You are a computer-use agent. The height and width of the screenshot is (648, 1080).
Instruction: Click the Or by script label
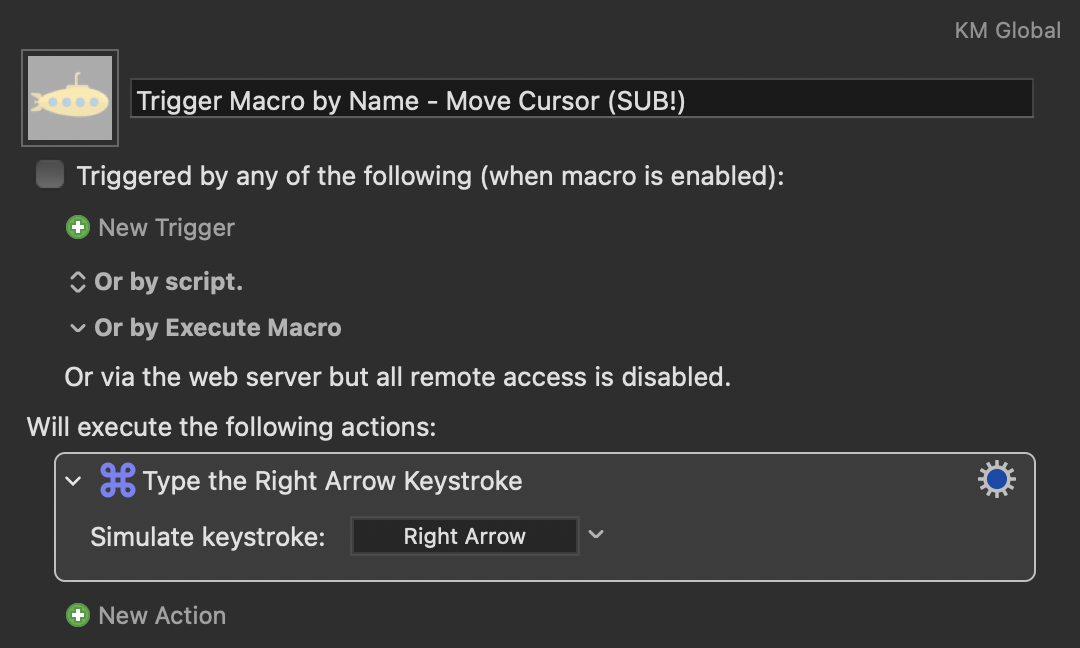[169, 282]
